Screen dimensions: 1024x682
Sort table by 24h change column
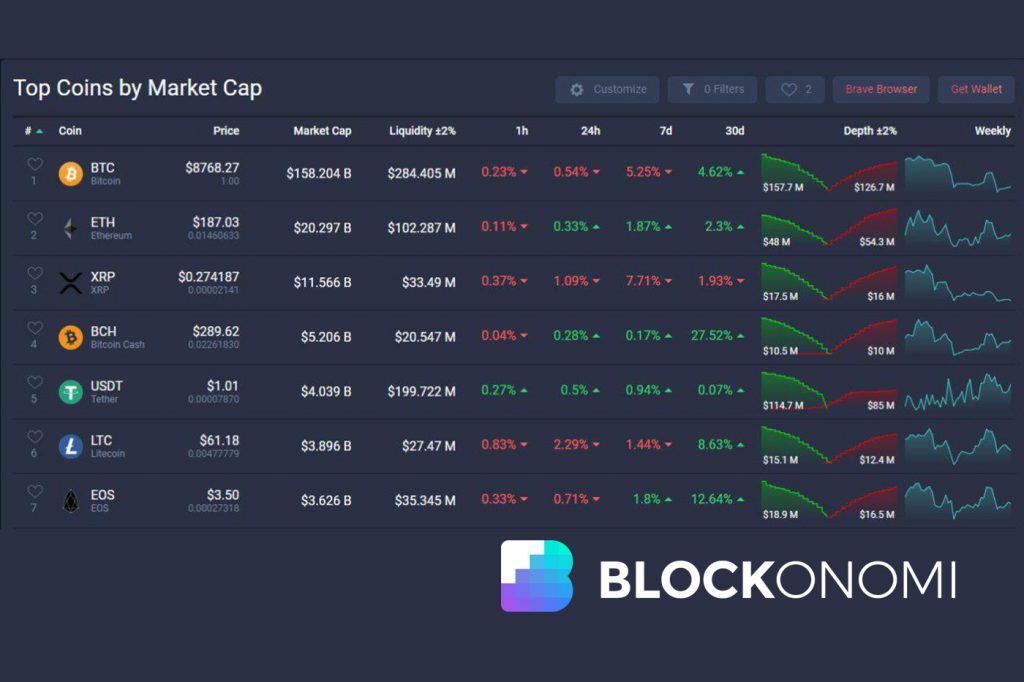click(x=591, y=131)
